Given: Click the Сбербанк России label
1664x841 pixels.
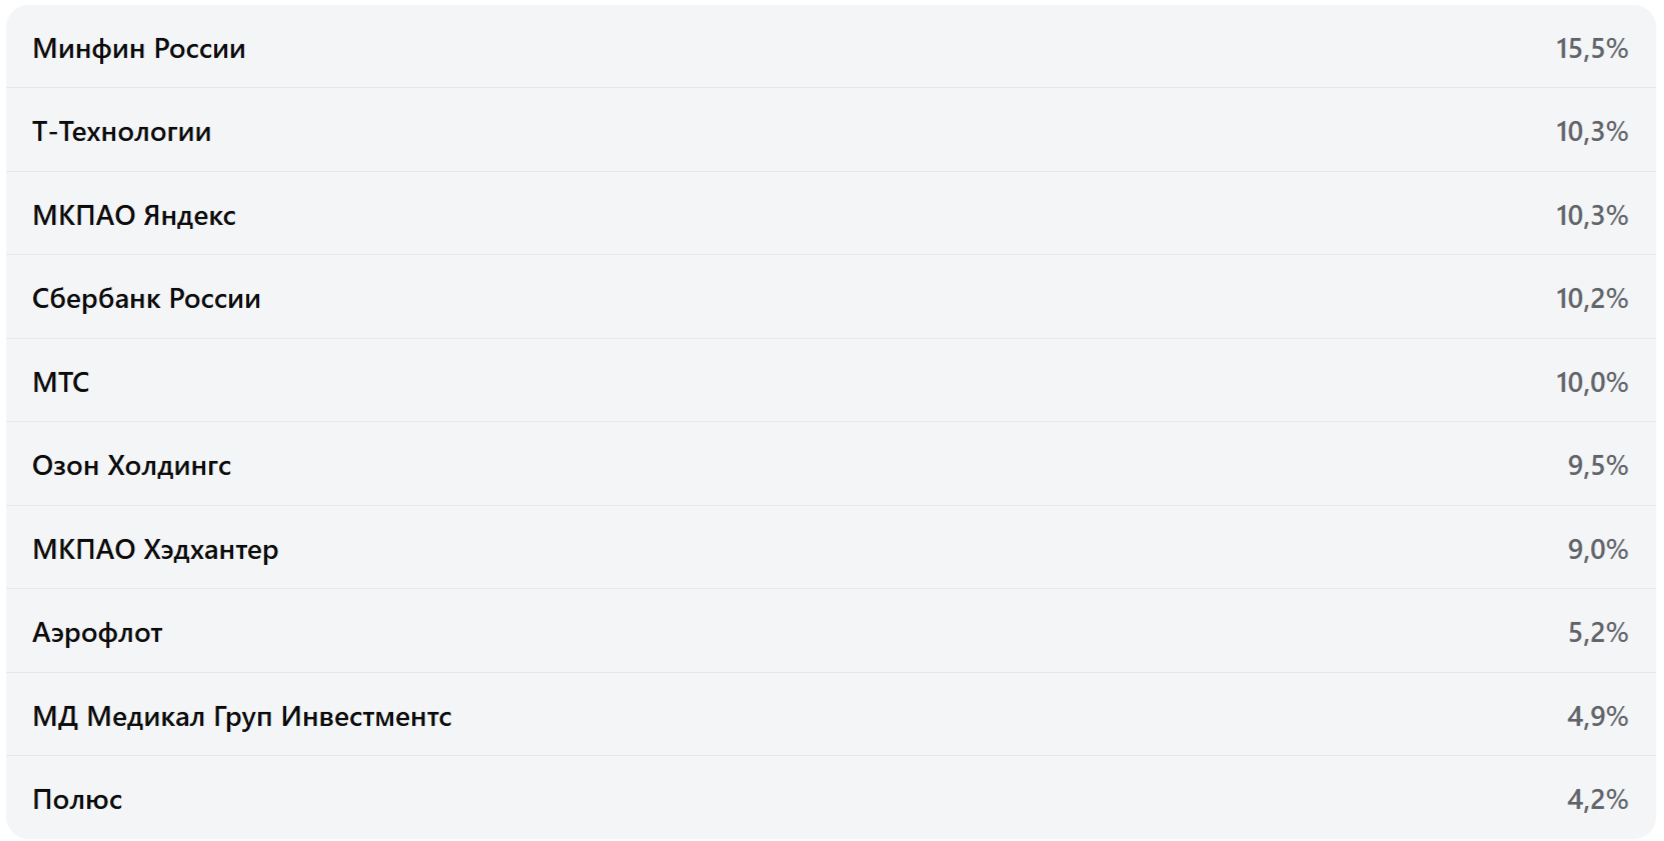Looking at the screenshot, I should (x=146, y=298).
